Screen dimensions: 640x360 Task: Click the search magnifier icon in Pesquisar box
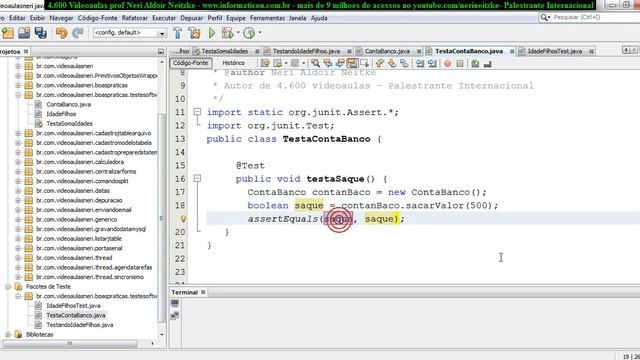(544, 17)
